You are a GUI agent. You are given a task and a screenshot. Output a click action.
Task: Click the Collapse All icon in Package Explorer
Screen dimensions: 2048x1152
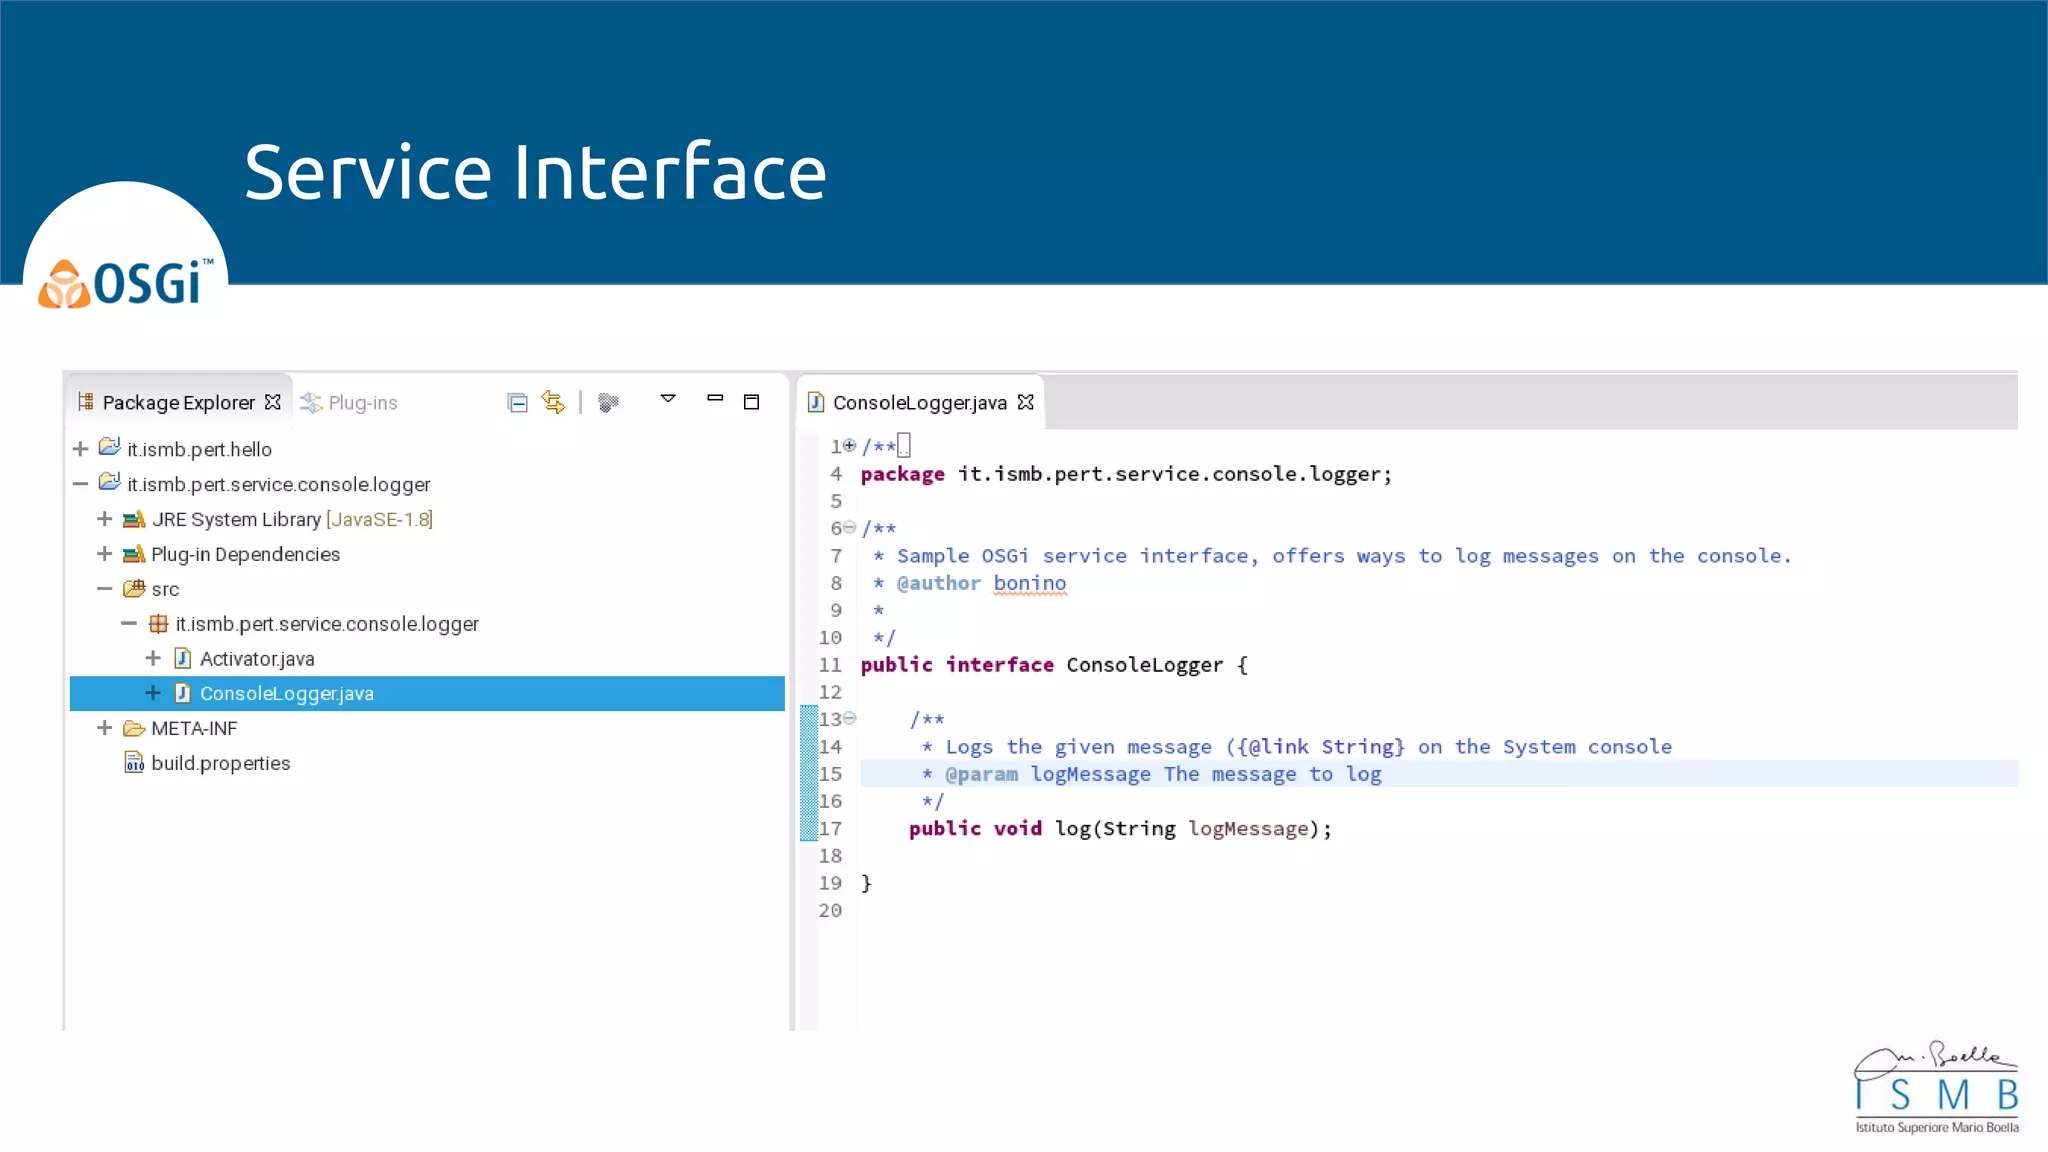point(517,403)
